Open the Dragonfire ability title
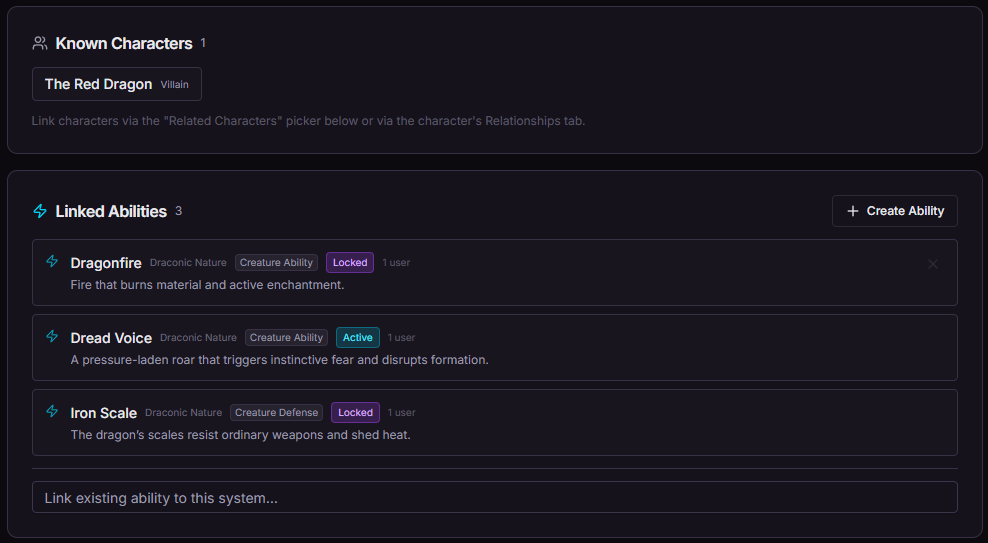This screenshot has width=988, height=543. [x=106, y=263]
